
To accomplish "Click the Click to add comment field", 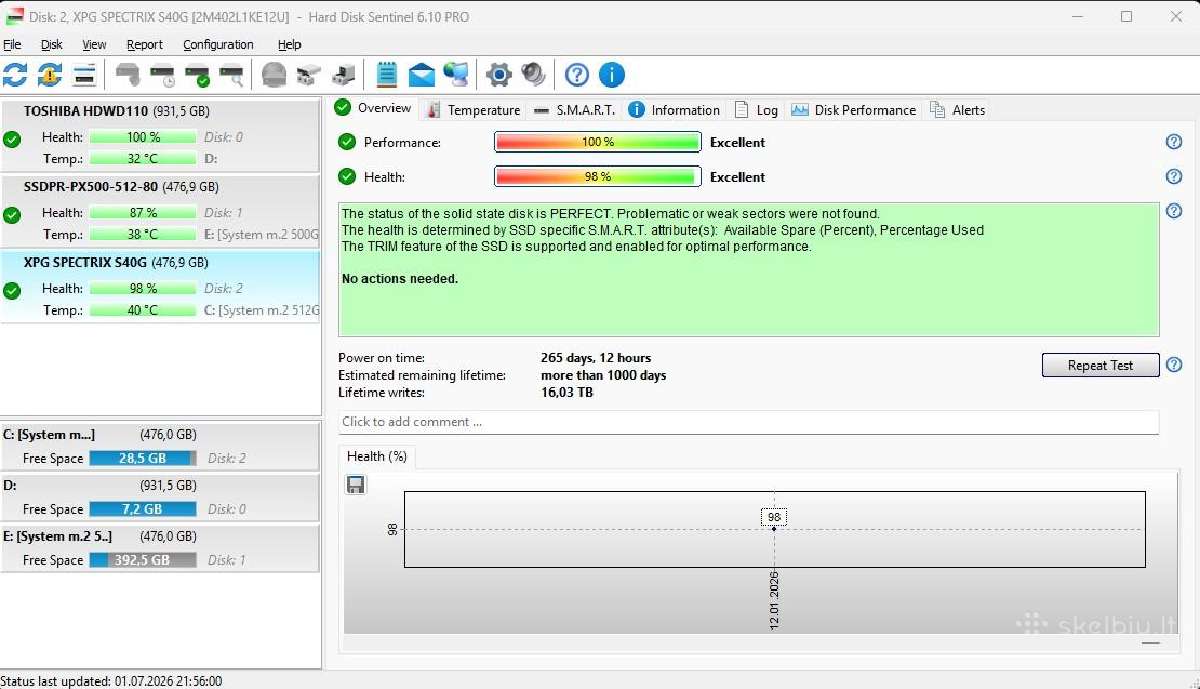I will coord(748,422).
